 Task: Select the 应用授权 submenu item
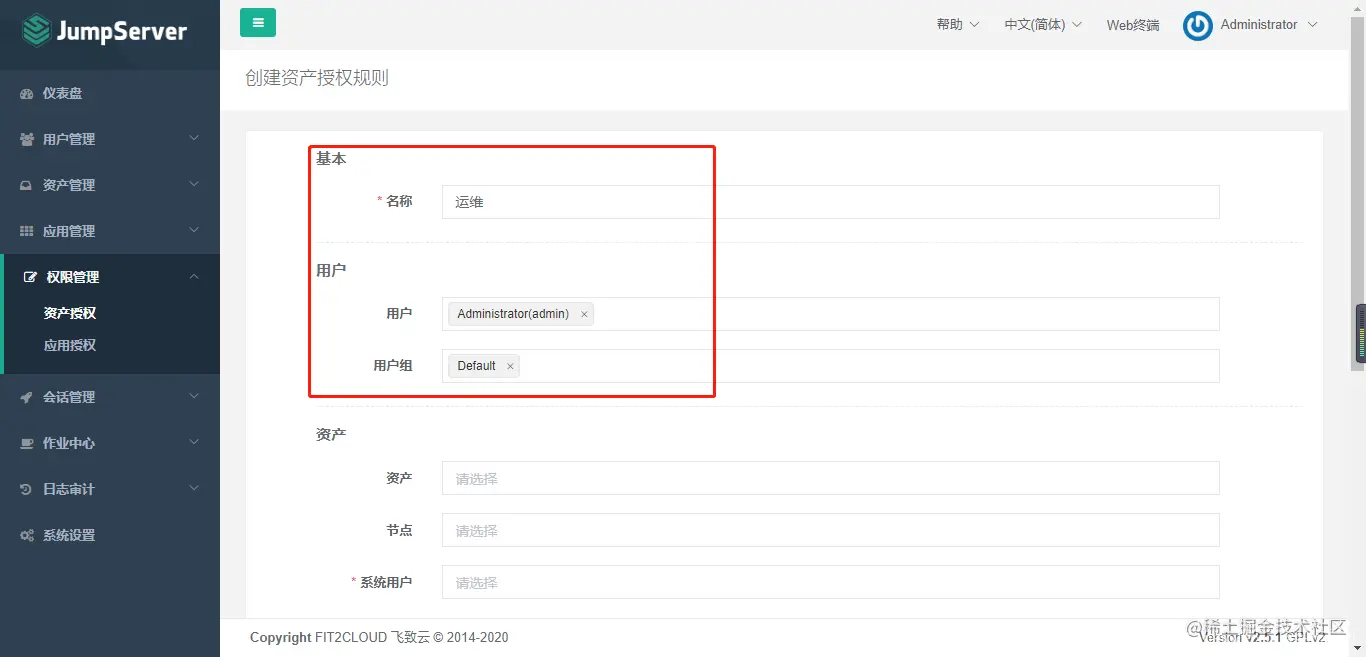[x=70, y=345]
